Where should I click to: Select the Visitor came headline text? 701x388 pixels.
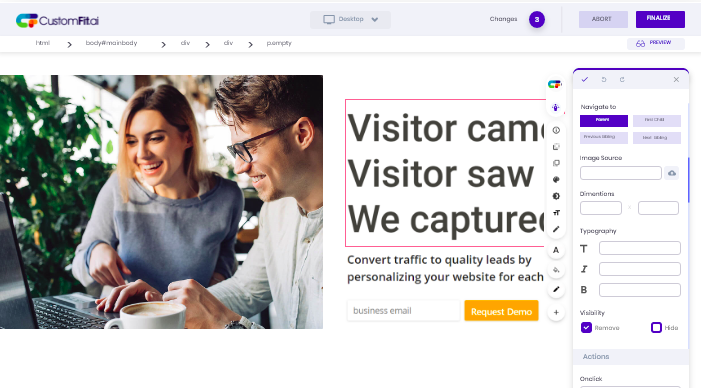(447, 129)
